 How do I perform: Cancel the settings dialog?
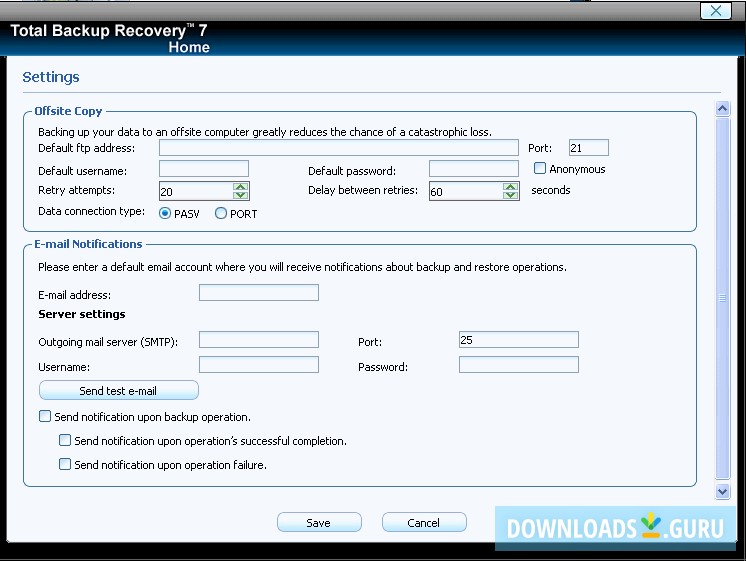[x=424, y=522]
